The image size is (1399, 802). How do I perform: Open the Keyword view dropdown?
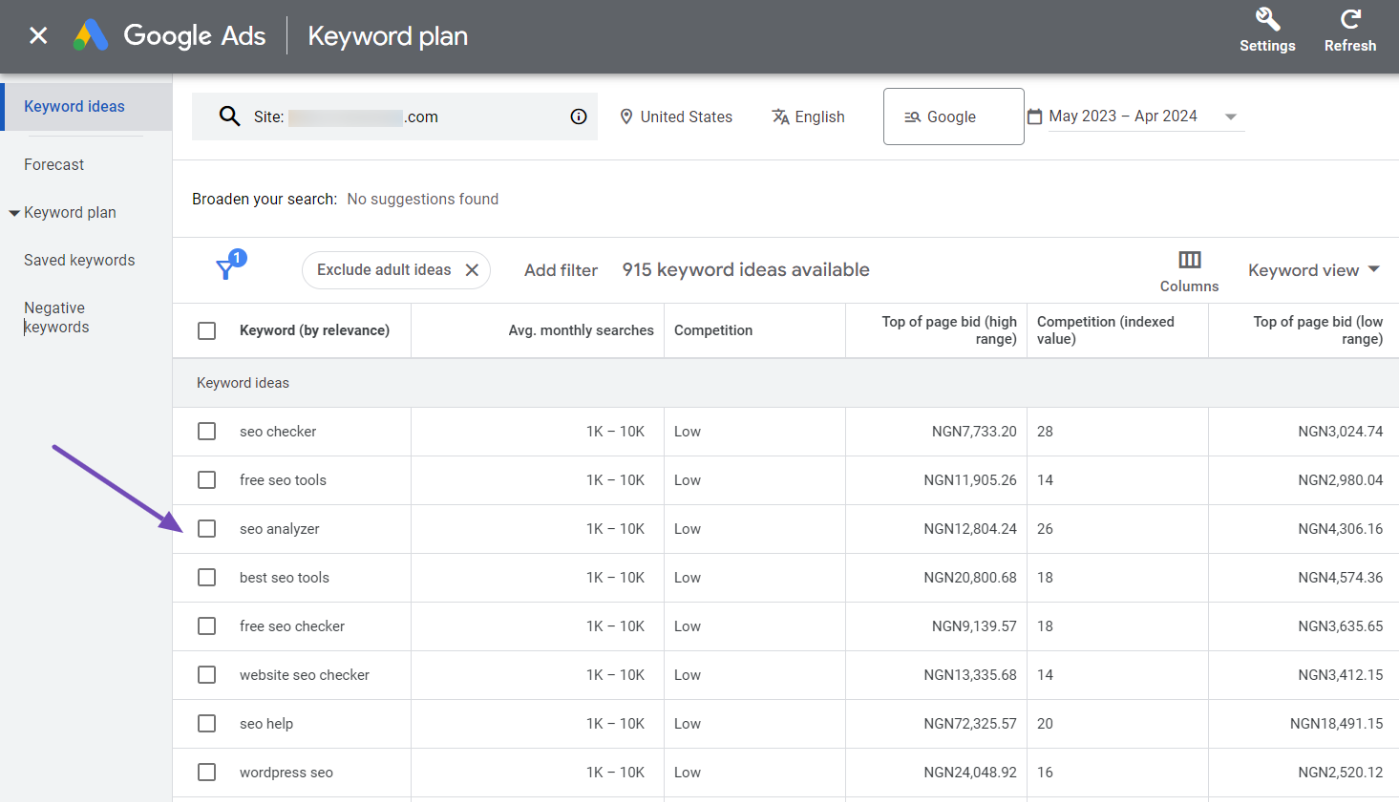tap(1314, 270)
